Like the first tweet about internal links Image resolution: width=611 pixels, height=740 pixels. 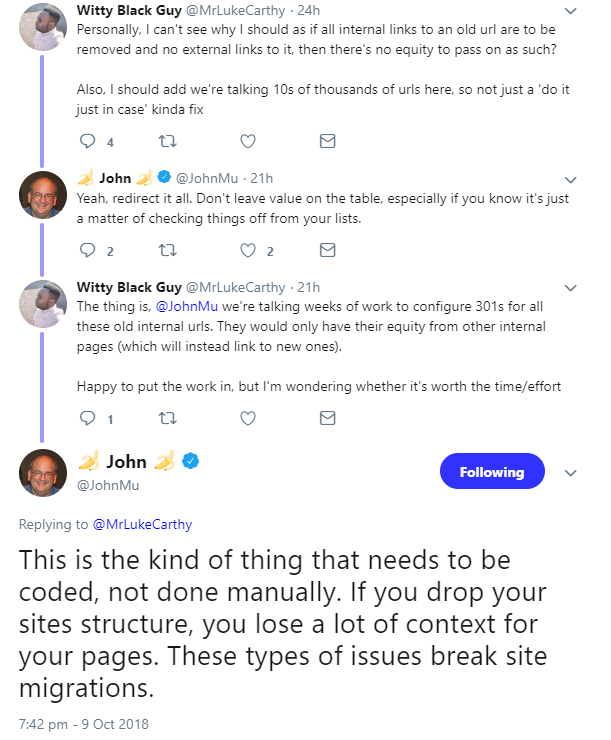247,141
